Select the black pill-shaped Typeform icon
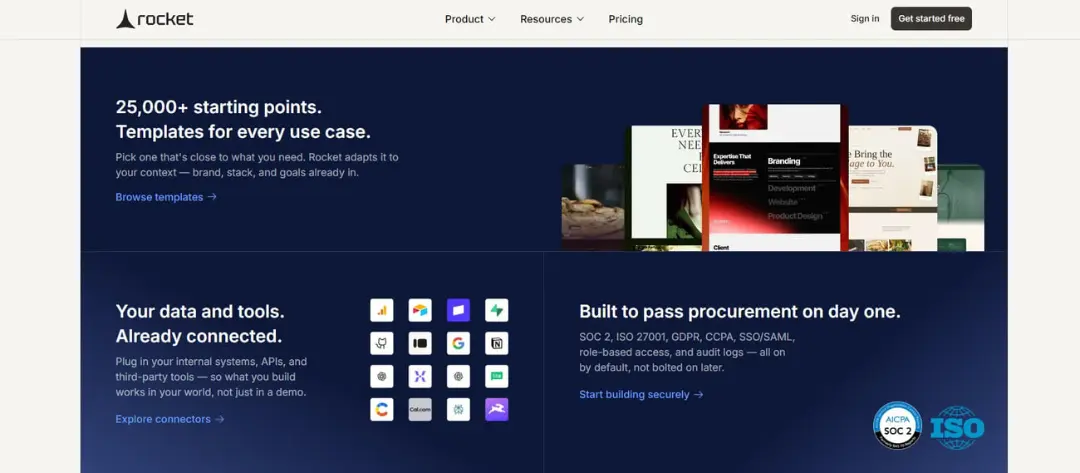 (x=419, y=343)
